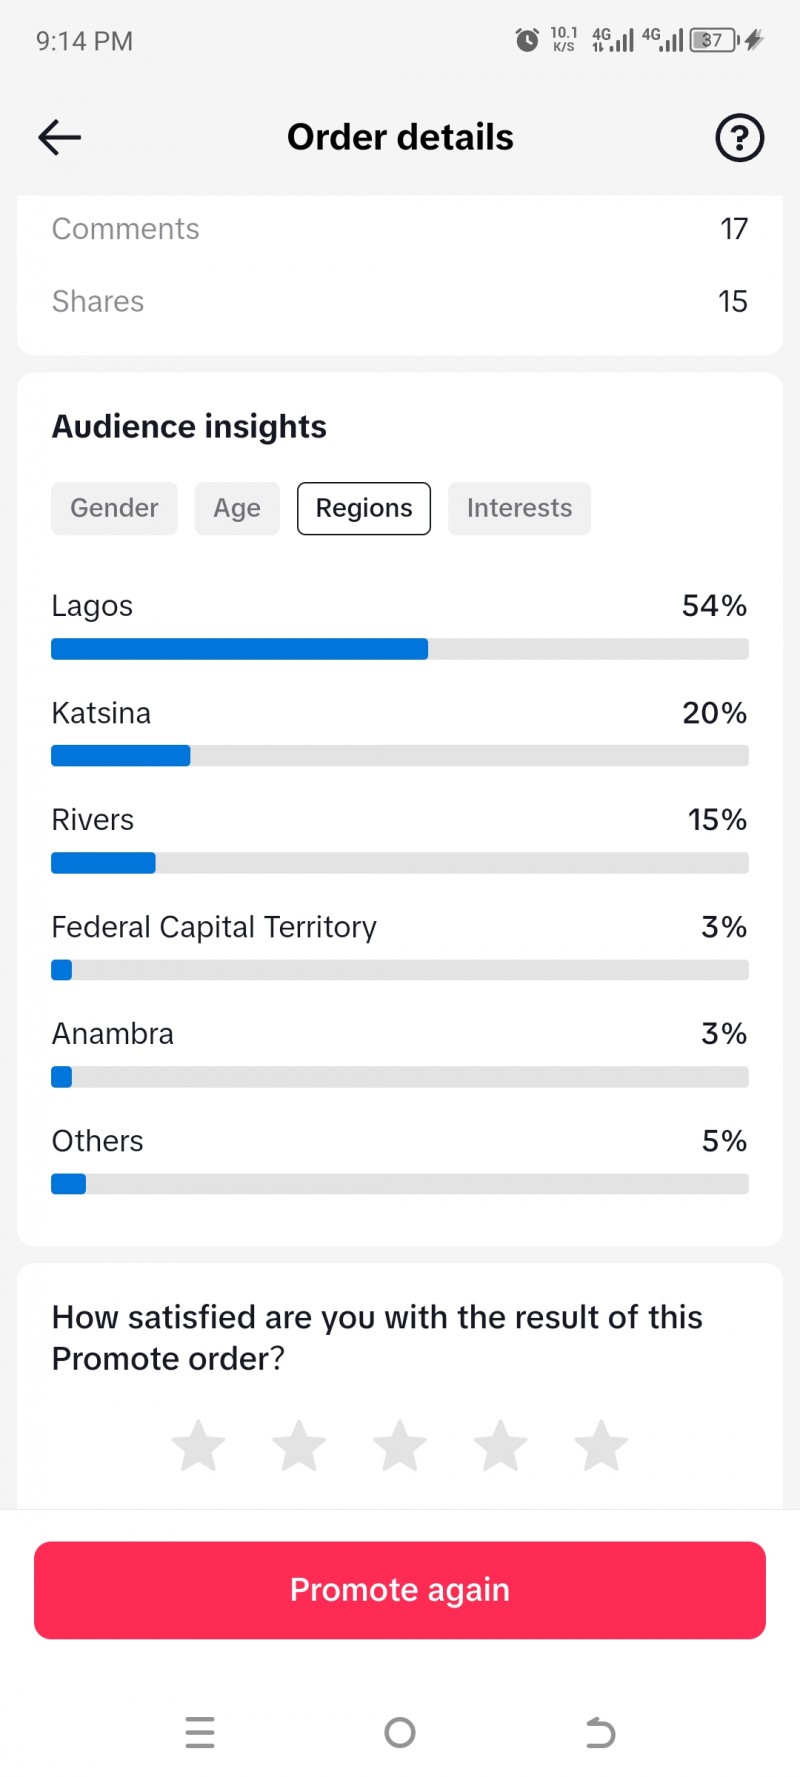Tap the Android home circle icon

(400, 1732)
